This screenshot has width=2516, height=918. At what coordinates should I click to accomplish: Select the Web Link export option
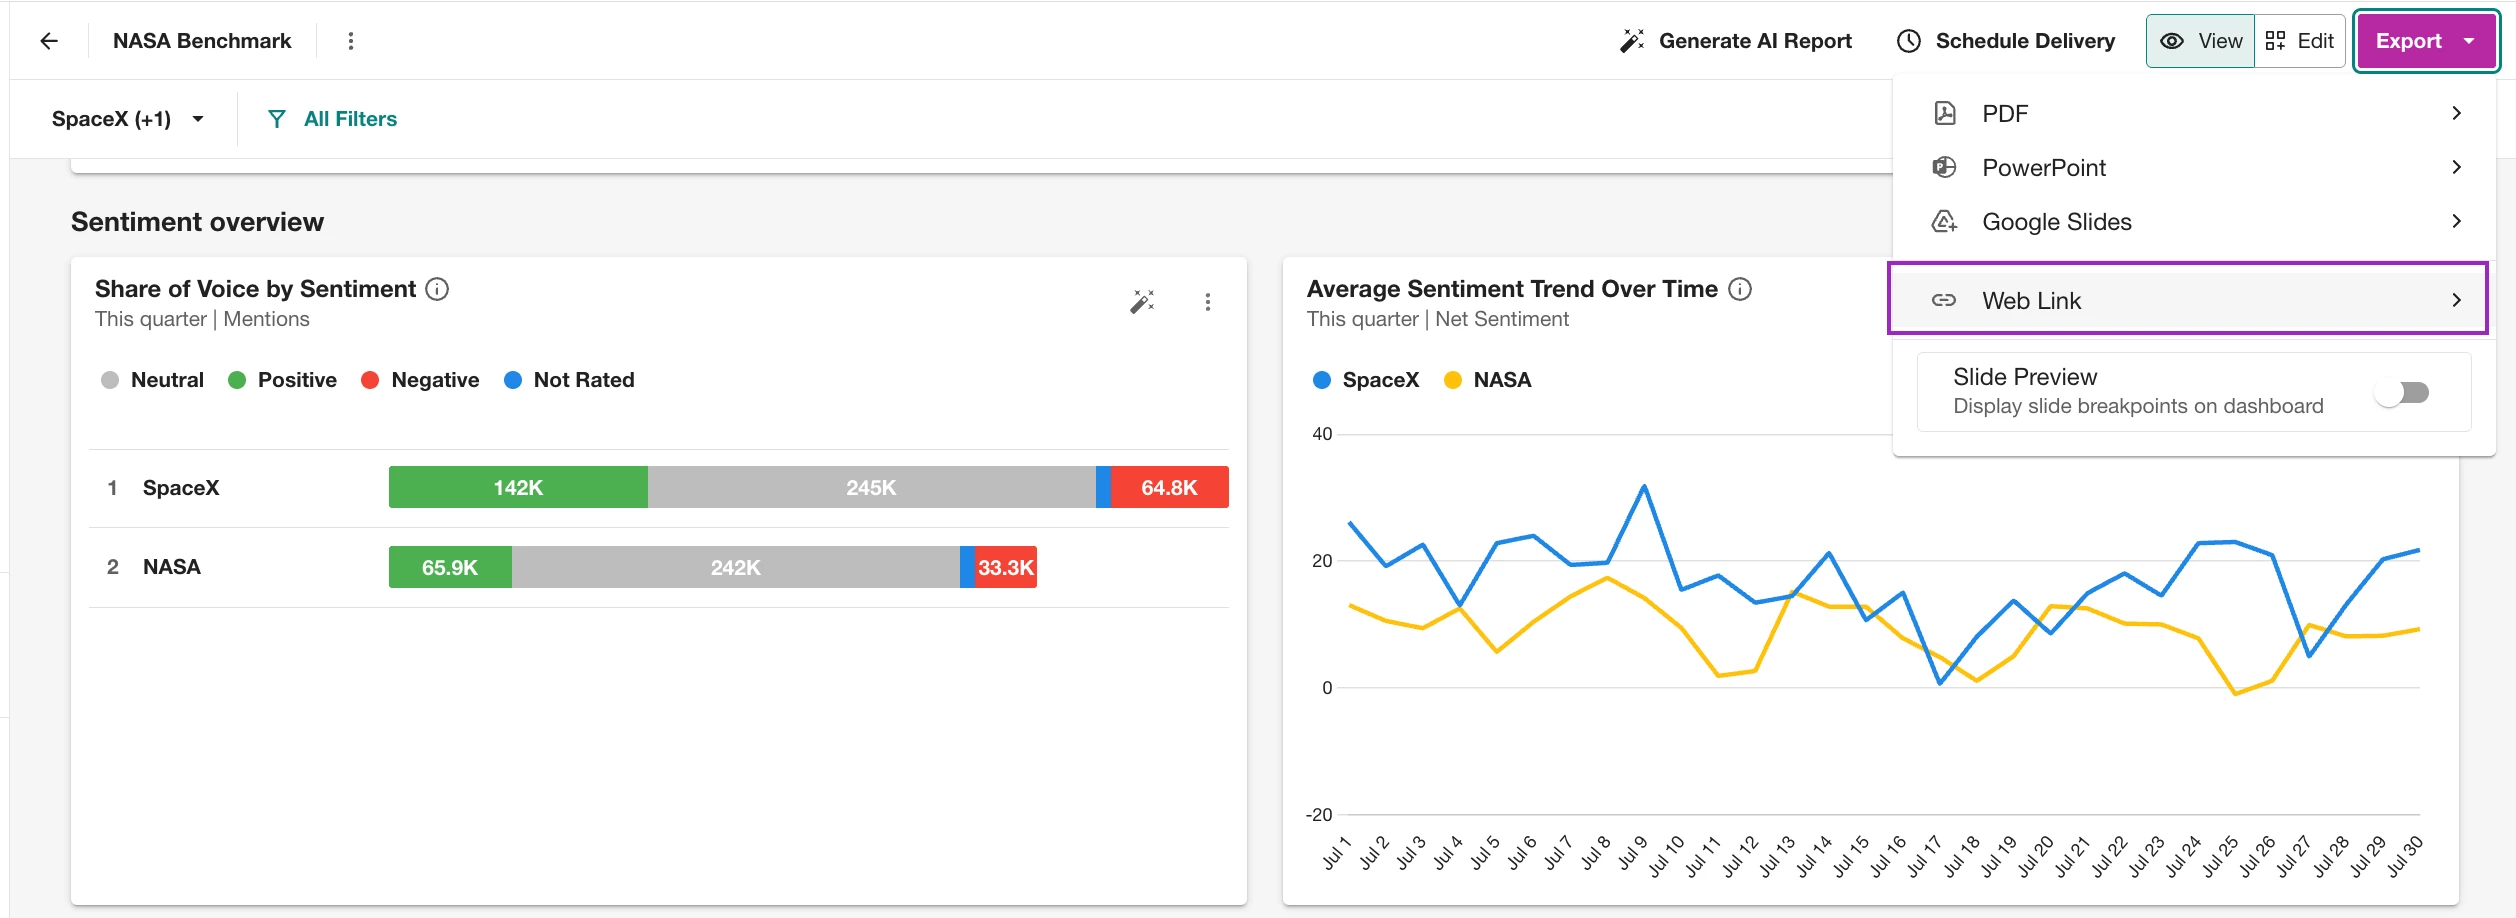(2187, 300)
